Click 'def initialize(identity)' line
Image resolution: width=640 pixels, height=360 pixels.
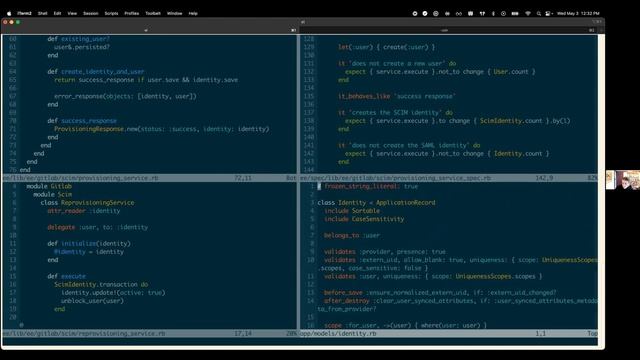click(89, 244)
